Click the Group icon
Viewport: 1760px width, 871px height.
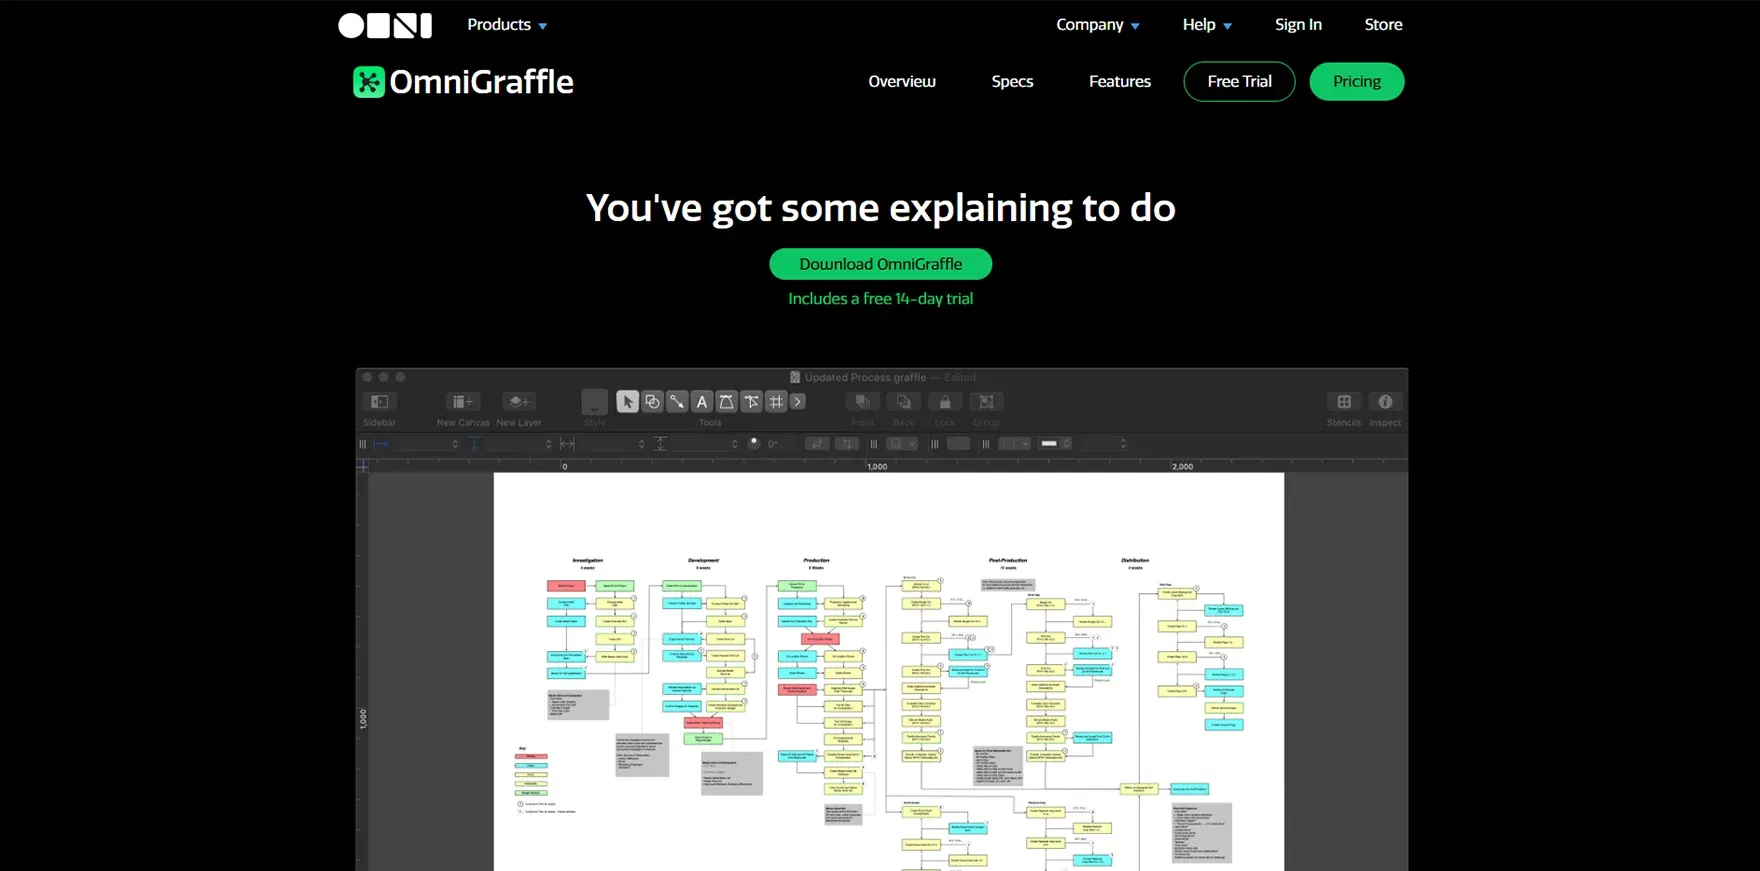986,402
